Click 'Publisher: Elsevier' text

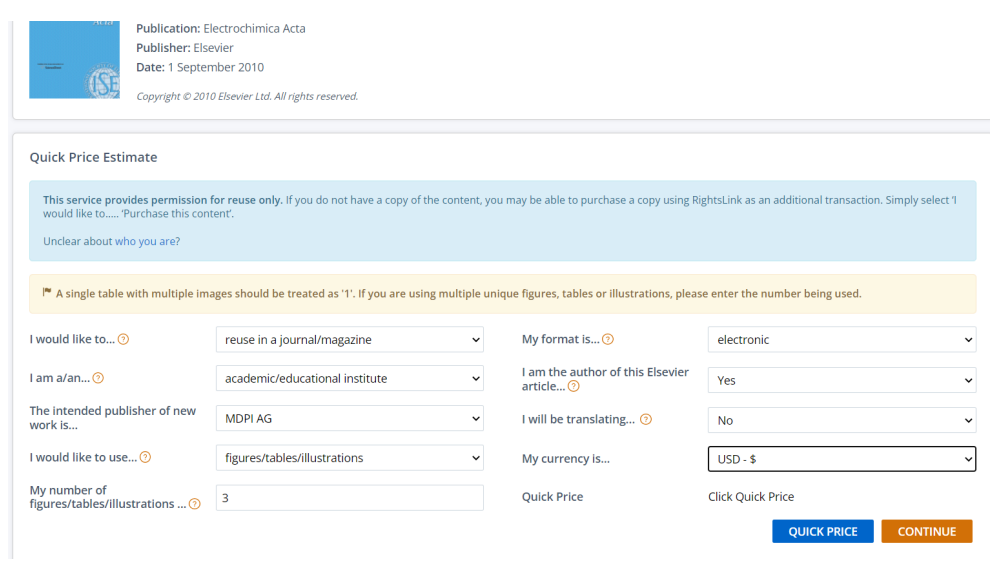coord(185,48)
